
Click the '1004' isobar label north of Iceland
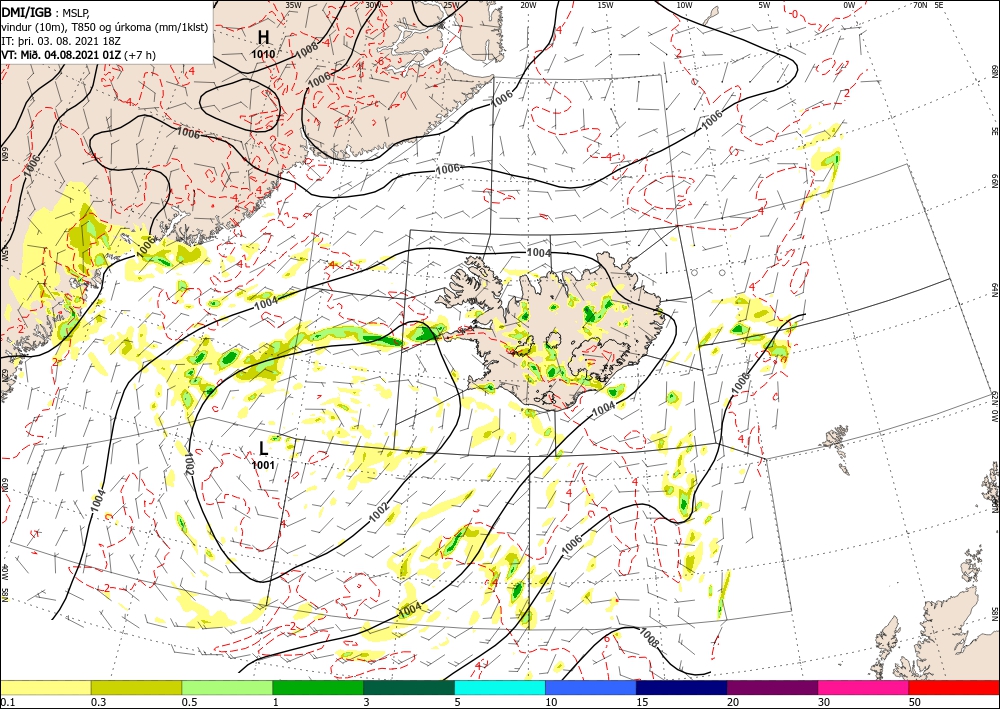pos(539,253)
